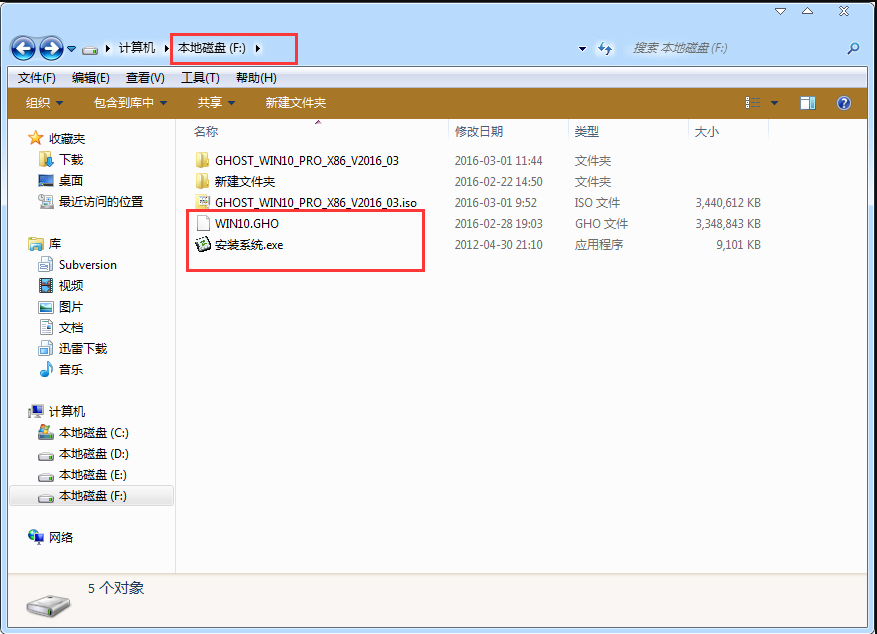Open the address bar history dropdown
The height and width of the screenshot is (634, 877).
[x=583, y=48]
